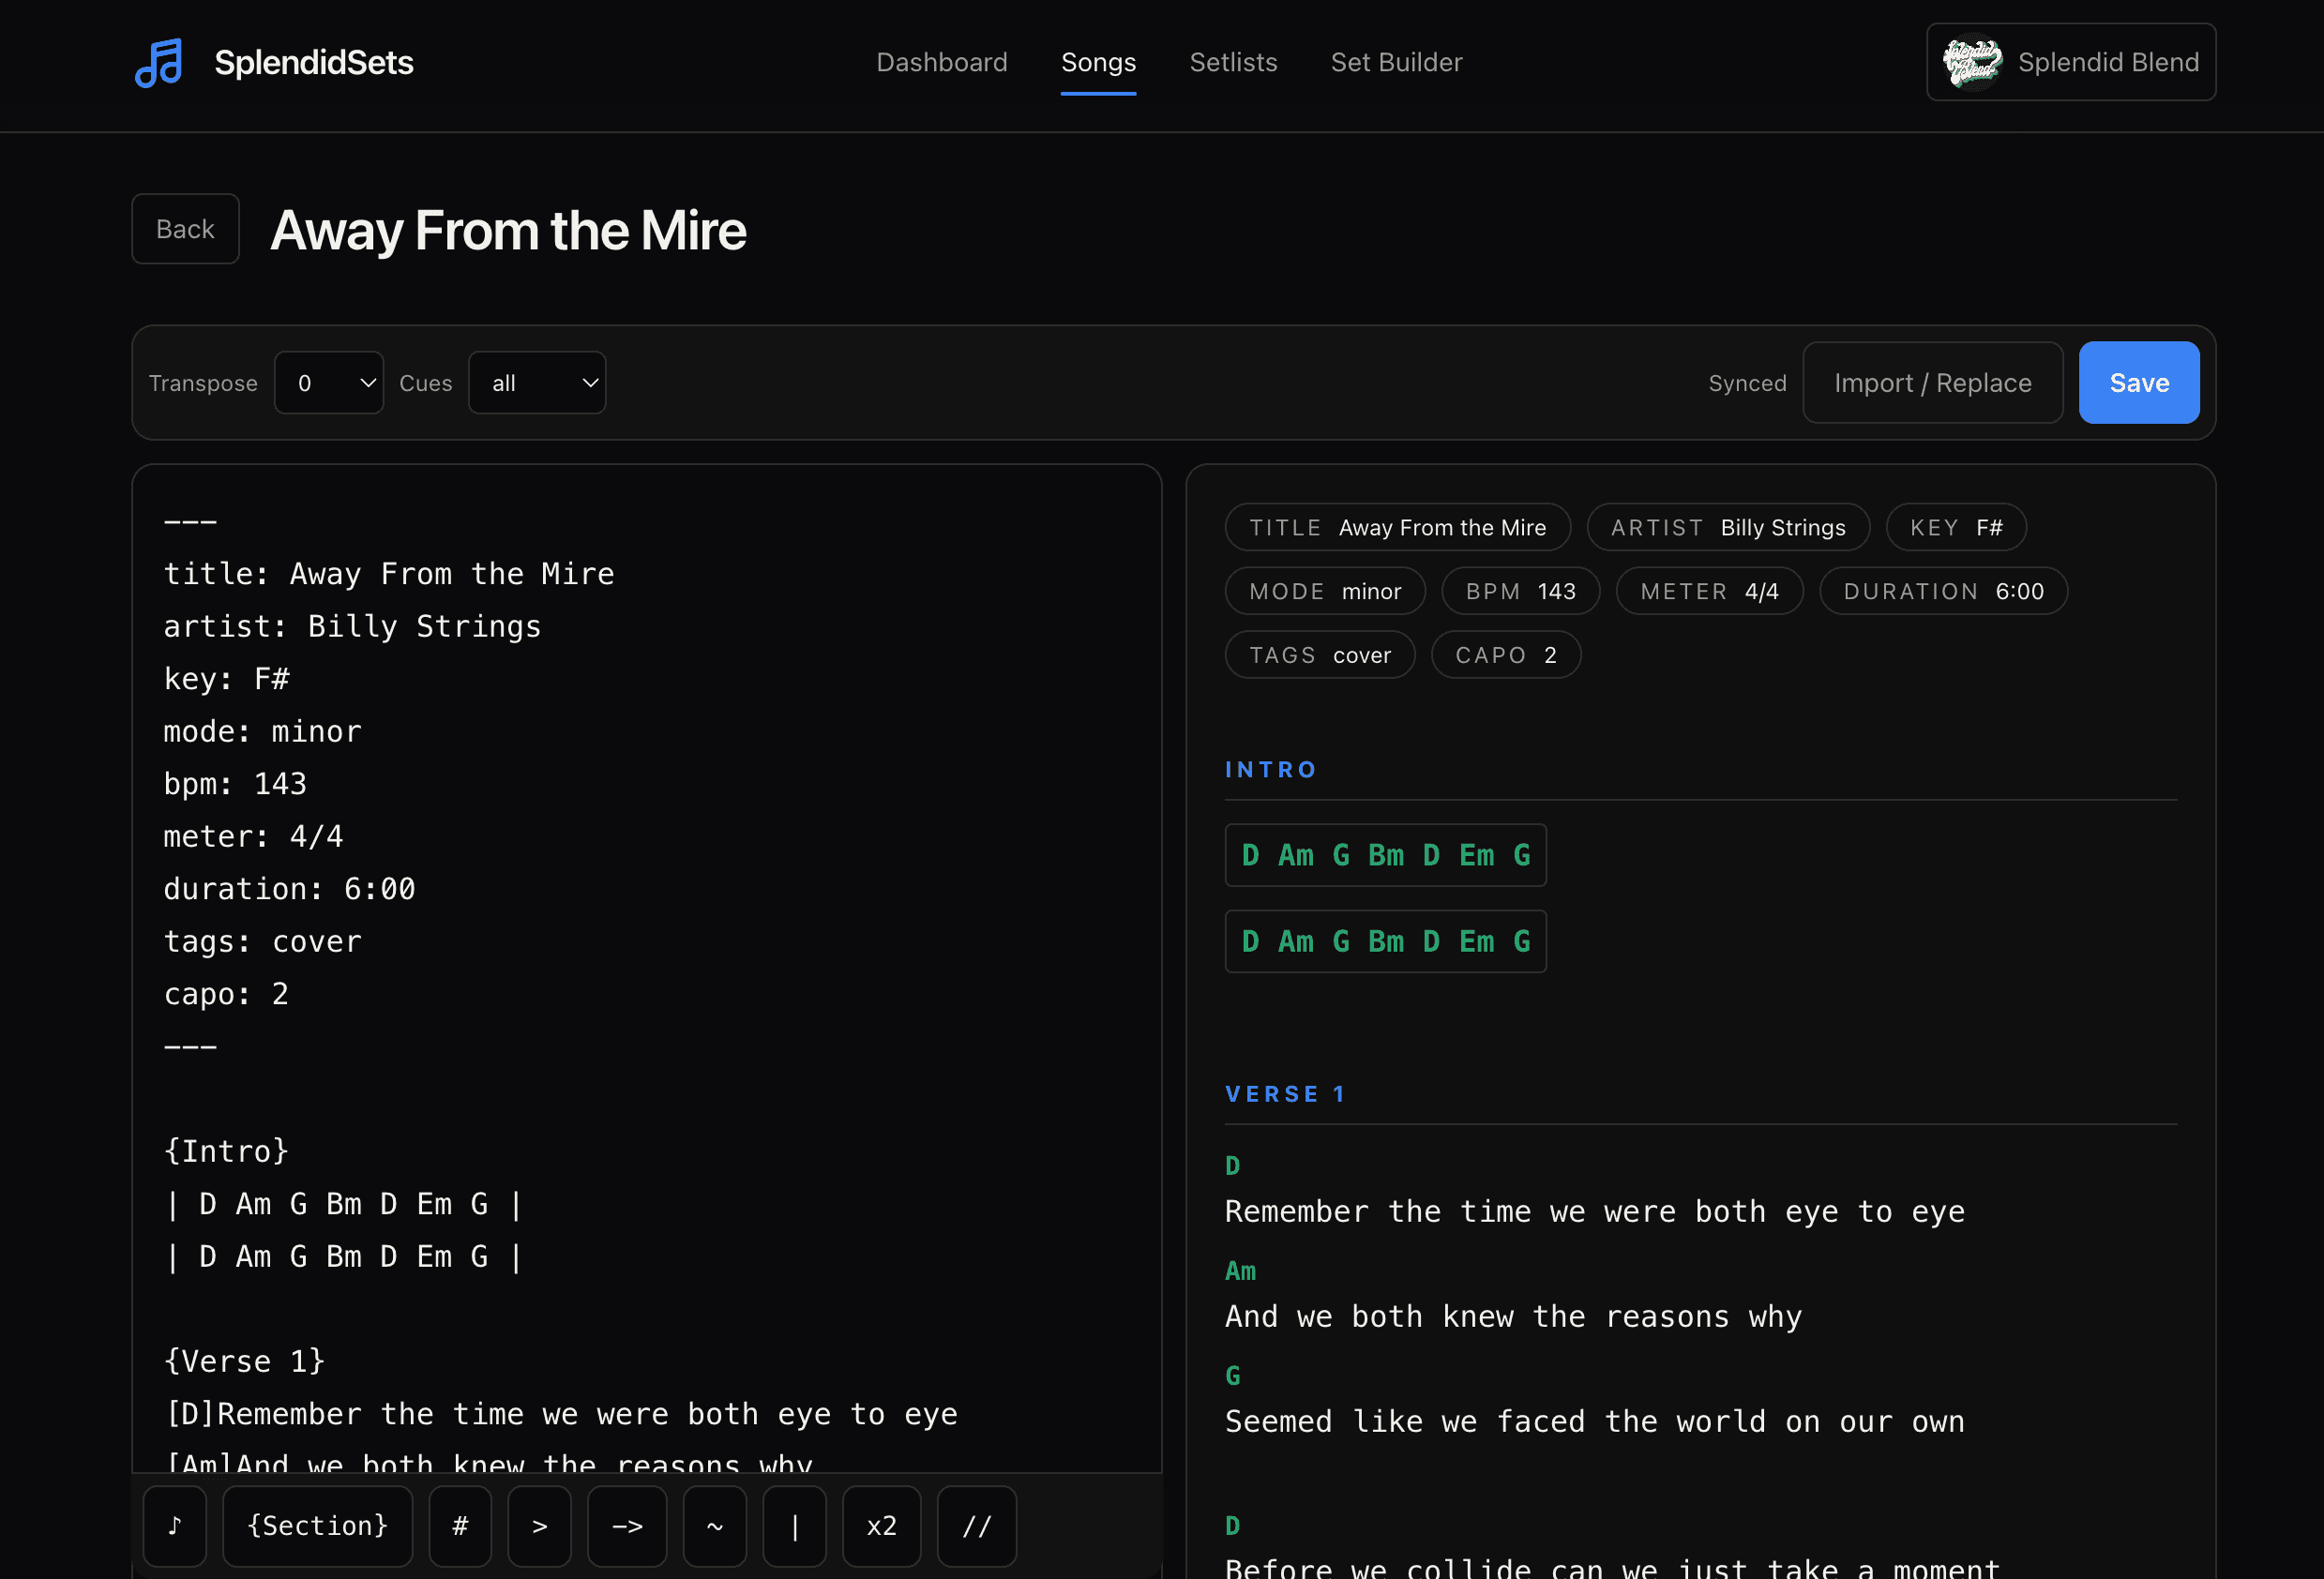
Task: Click the INTRO section heading
Action: (1271, 769)
